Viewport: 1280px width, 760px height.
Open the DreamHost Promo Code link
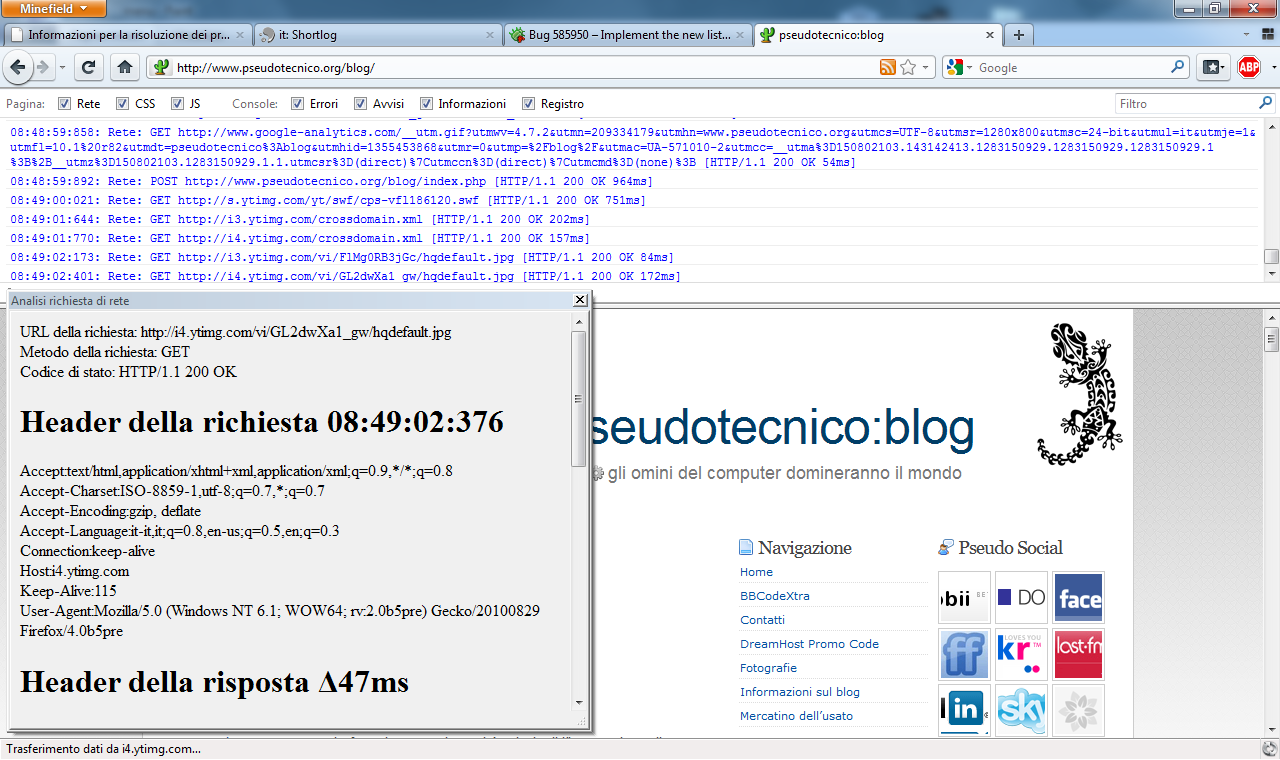809,644
